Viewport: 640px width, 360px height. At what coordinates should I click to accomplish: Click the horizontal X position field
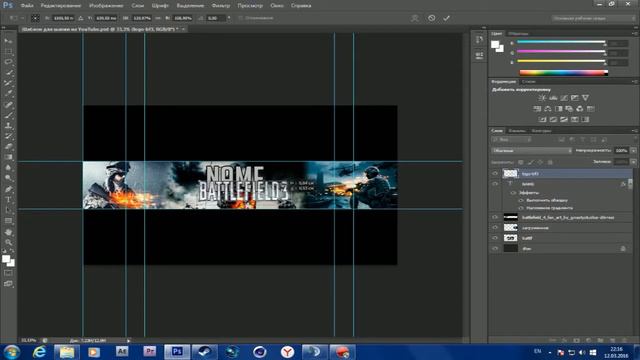click(x=63, y=18)
